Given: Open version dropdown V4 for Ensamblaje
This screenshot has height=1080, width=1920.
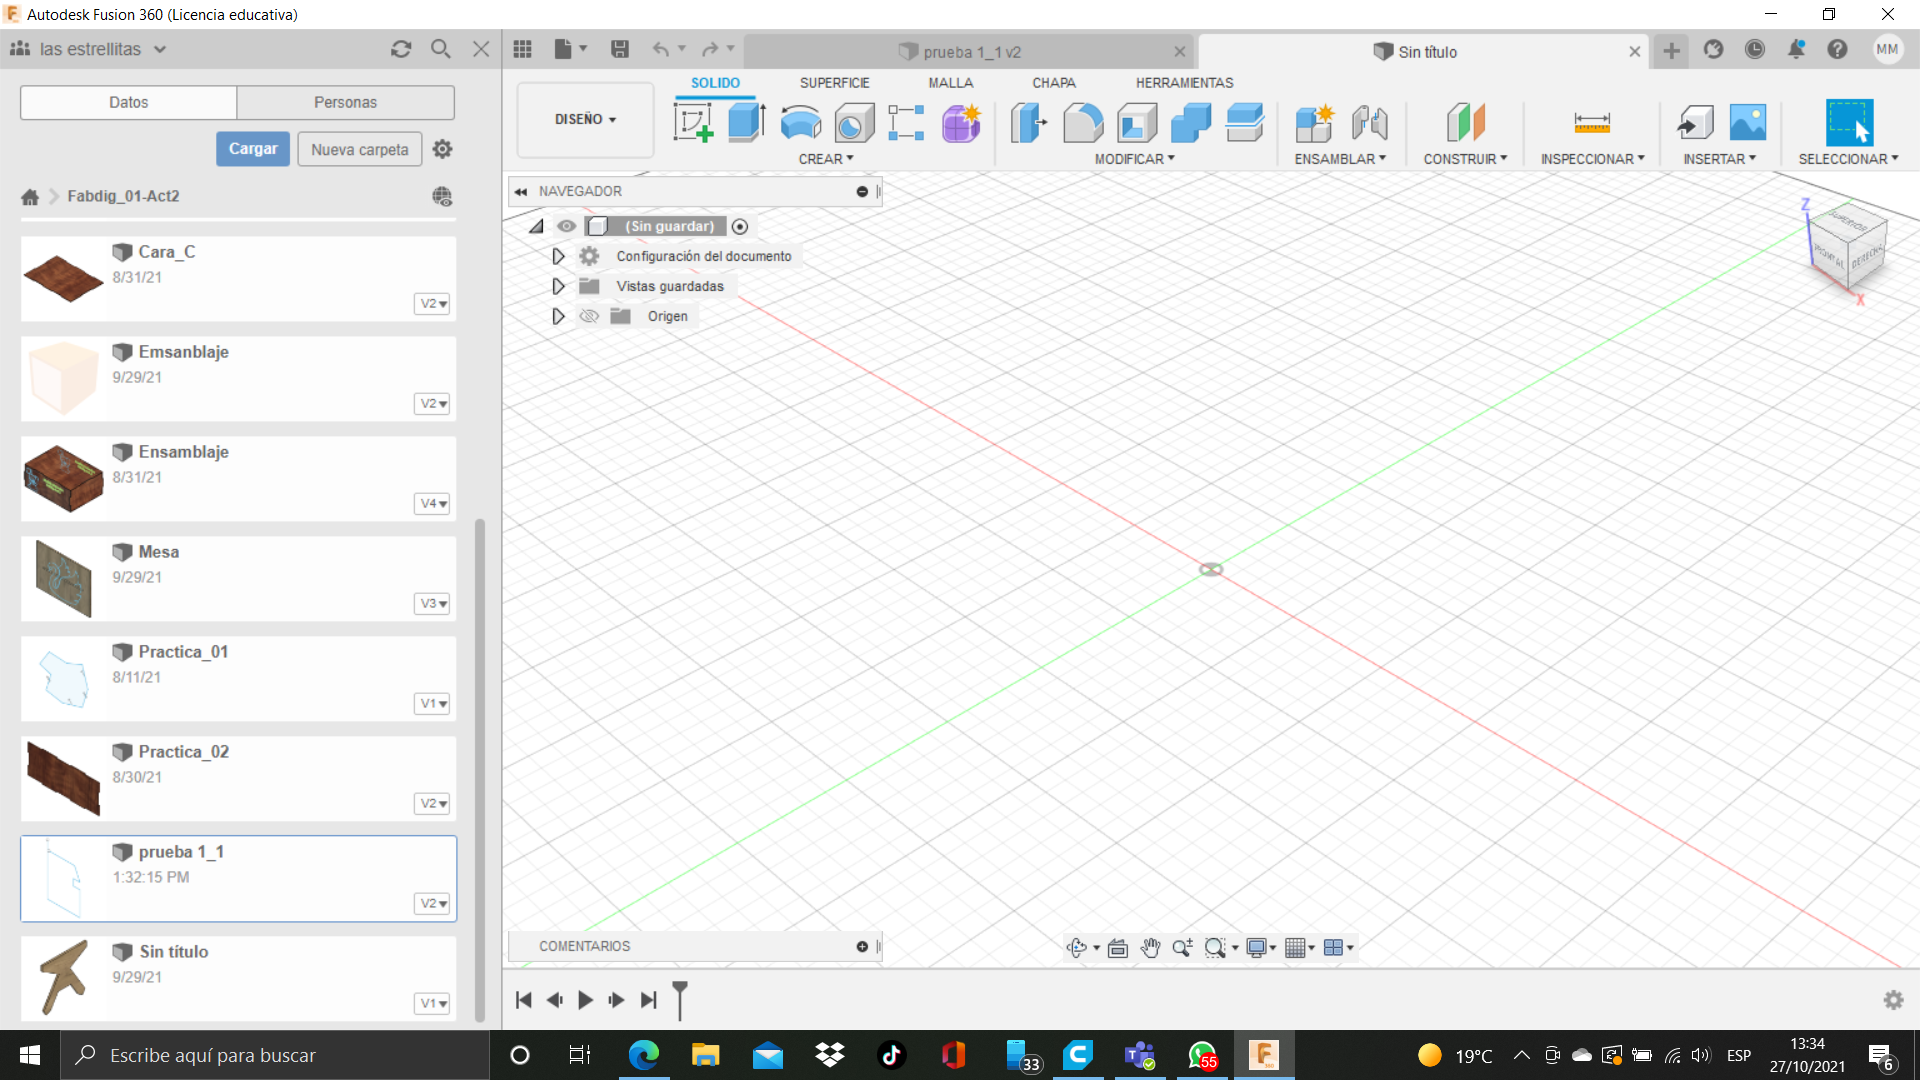Looking at the screenshot, I should pyautogui.click(x=432, y=503).
